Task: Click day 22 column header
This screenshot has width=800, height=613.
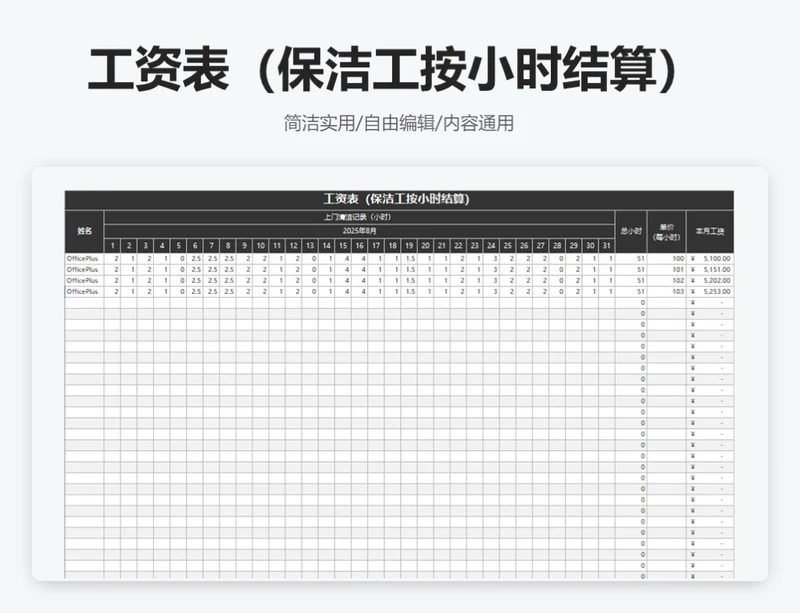Action: (458, 246)
